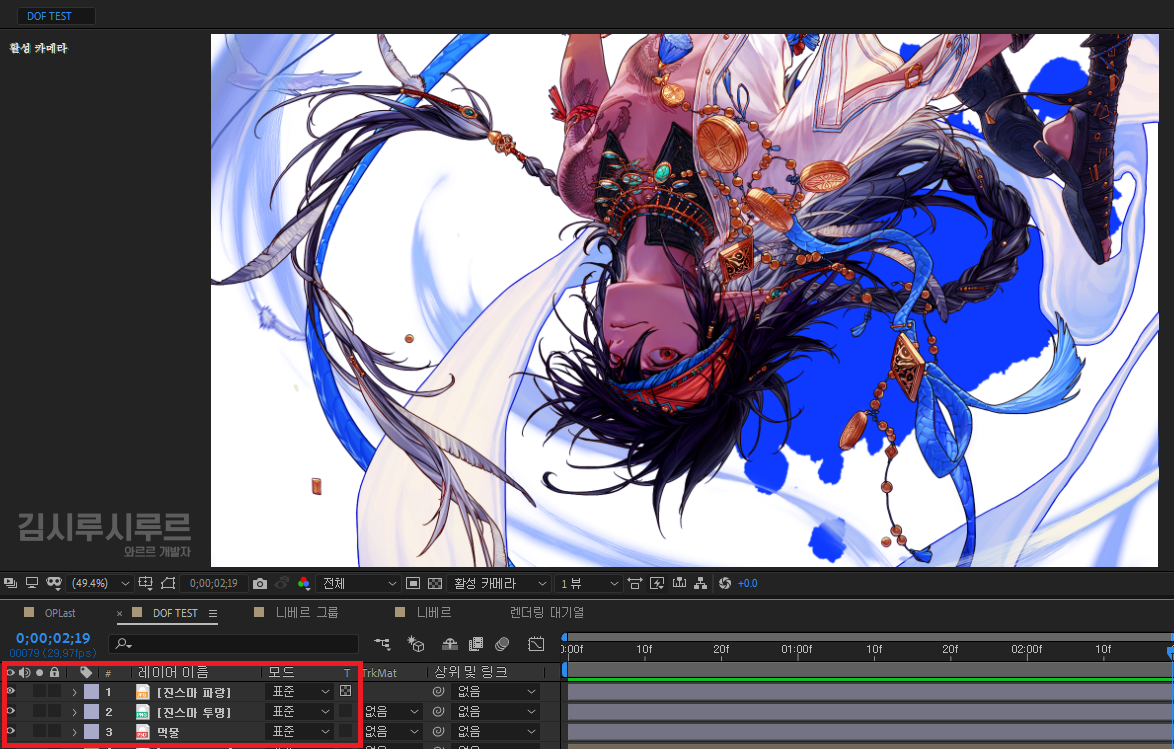
Task: Open composition mini-flowchart in timeline
Action: coord(383,643)
